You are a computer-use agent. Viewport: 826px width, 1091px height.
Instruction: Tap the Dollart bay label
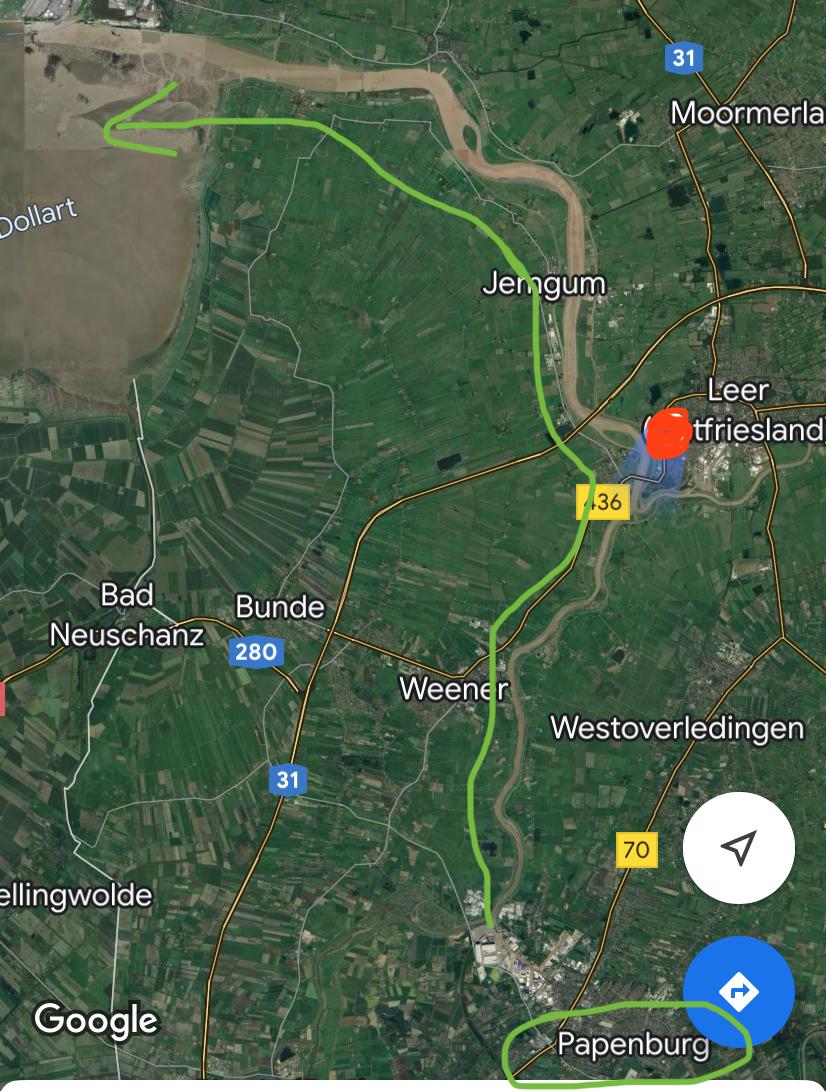coord(38,218)
